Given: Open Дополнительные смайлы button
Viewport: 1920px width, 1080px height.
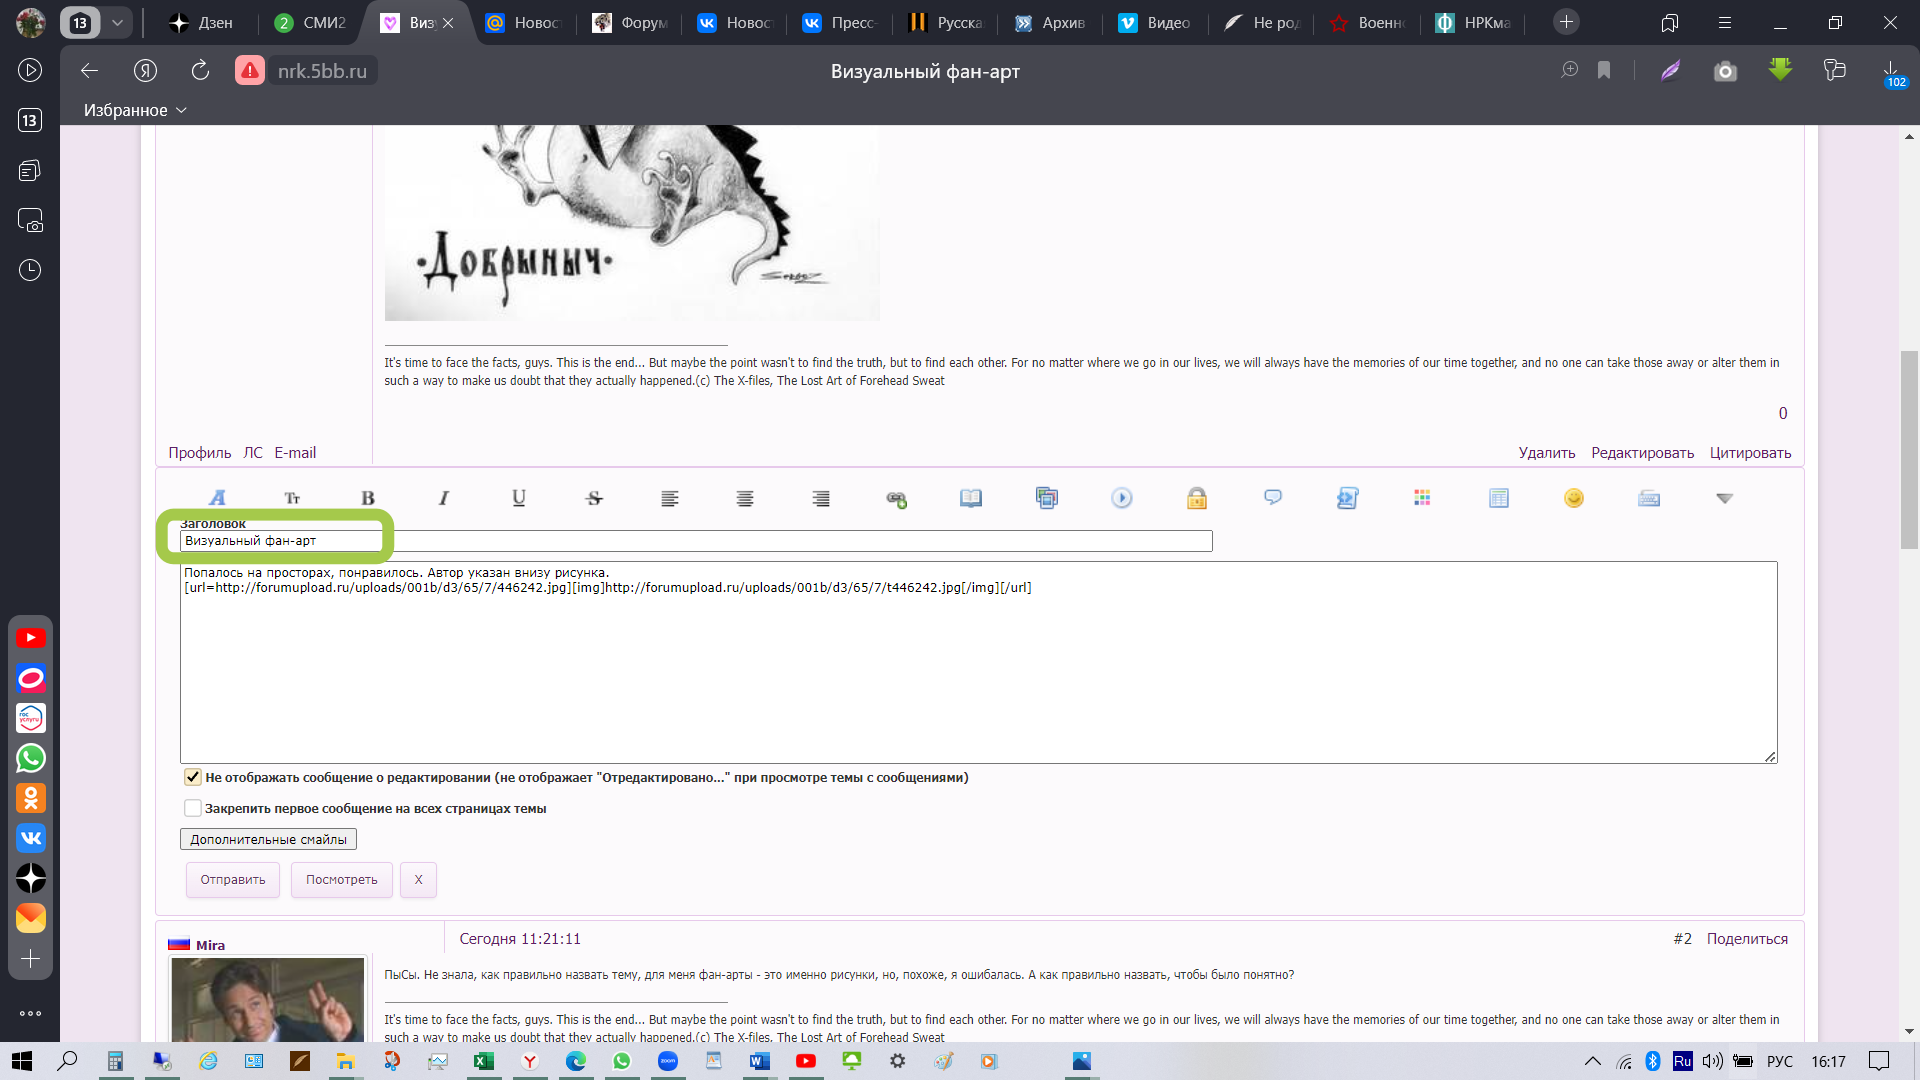Looking at the screenshot, I should coord(268,839).
